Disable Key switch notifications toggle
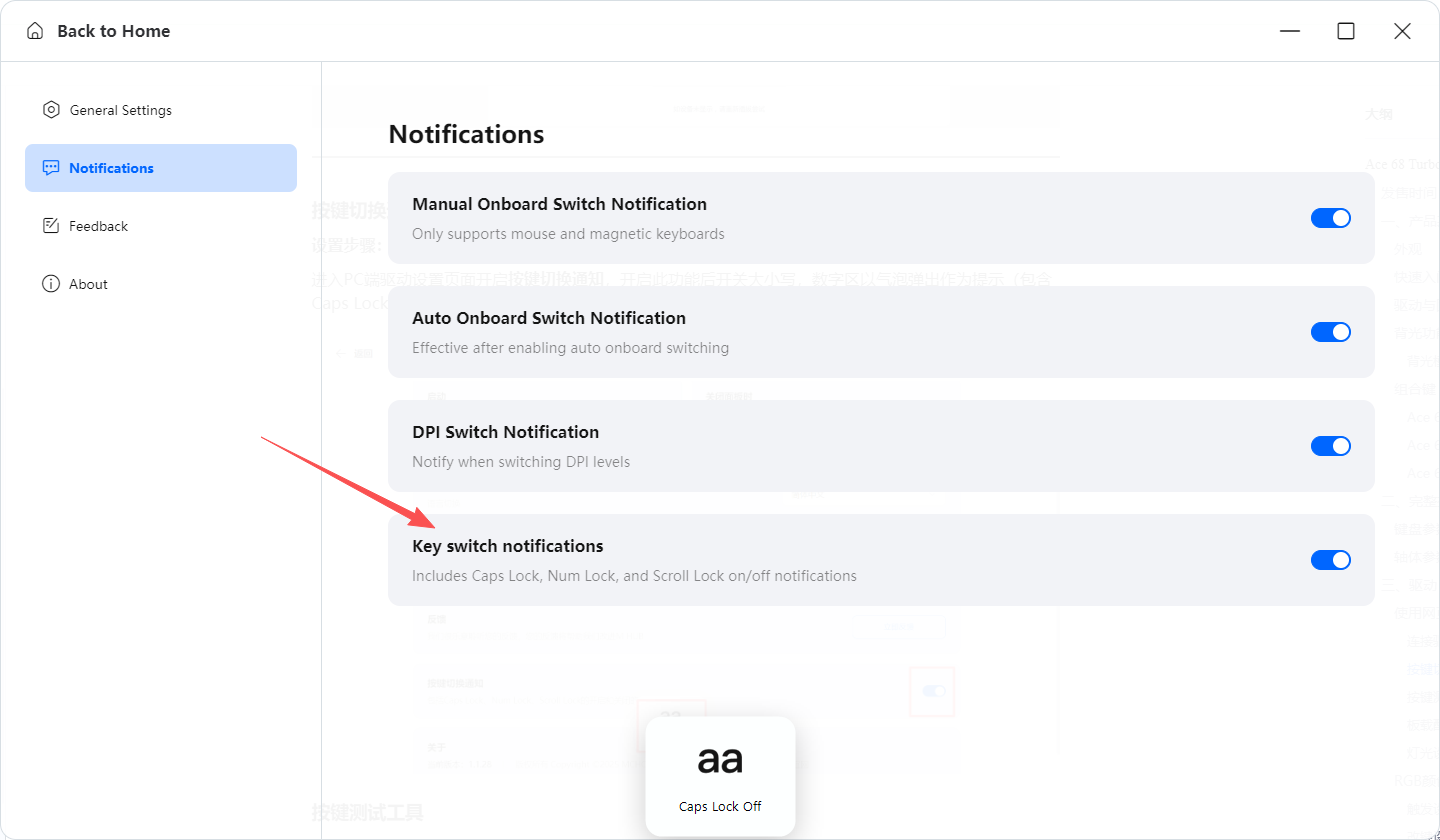 pyautogui.click(x=1331, y=560)
